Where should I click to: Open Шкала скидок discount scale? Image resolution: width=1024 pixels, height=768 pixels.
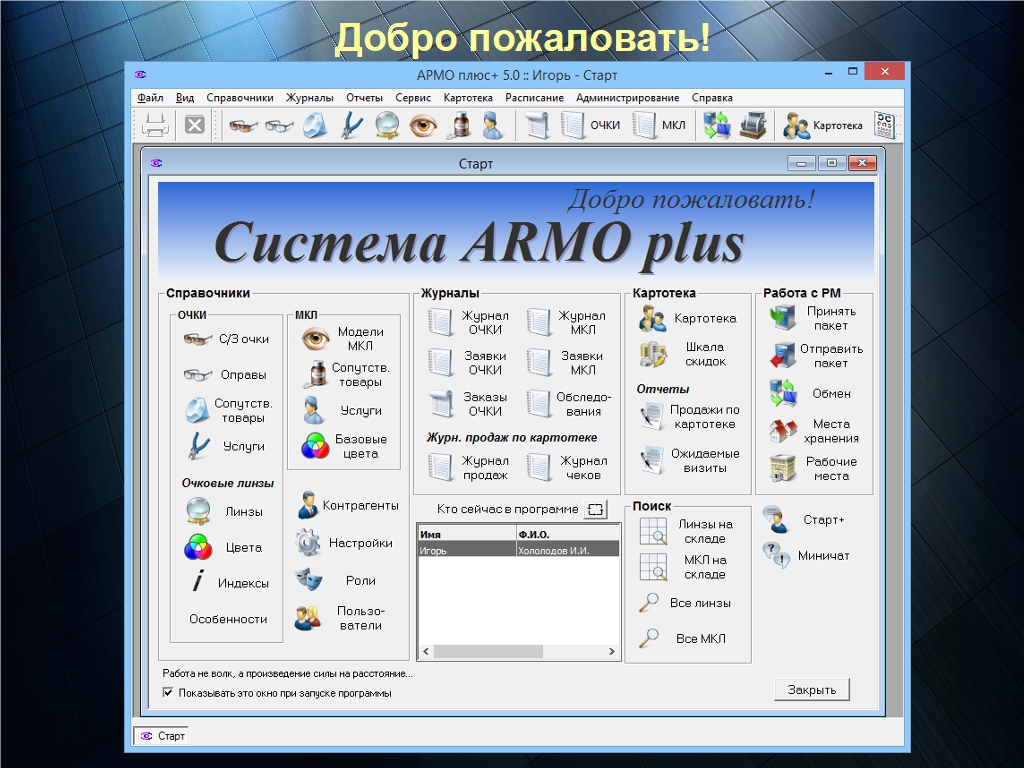pyautogui.click(x=653, y=355)
